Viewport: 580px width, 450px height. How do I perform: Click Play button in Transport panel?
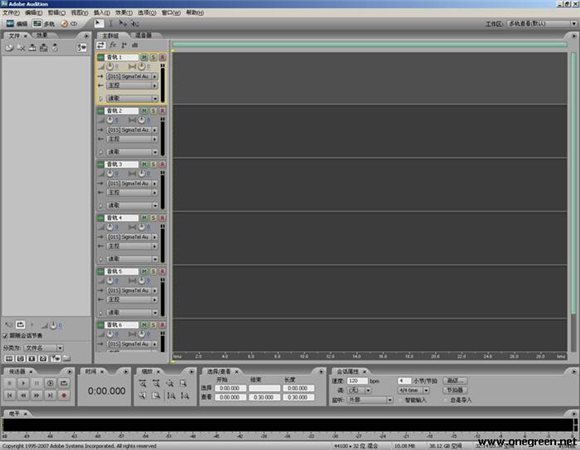23,383
